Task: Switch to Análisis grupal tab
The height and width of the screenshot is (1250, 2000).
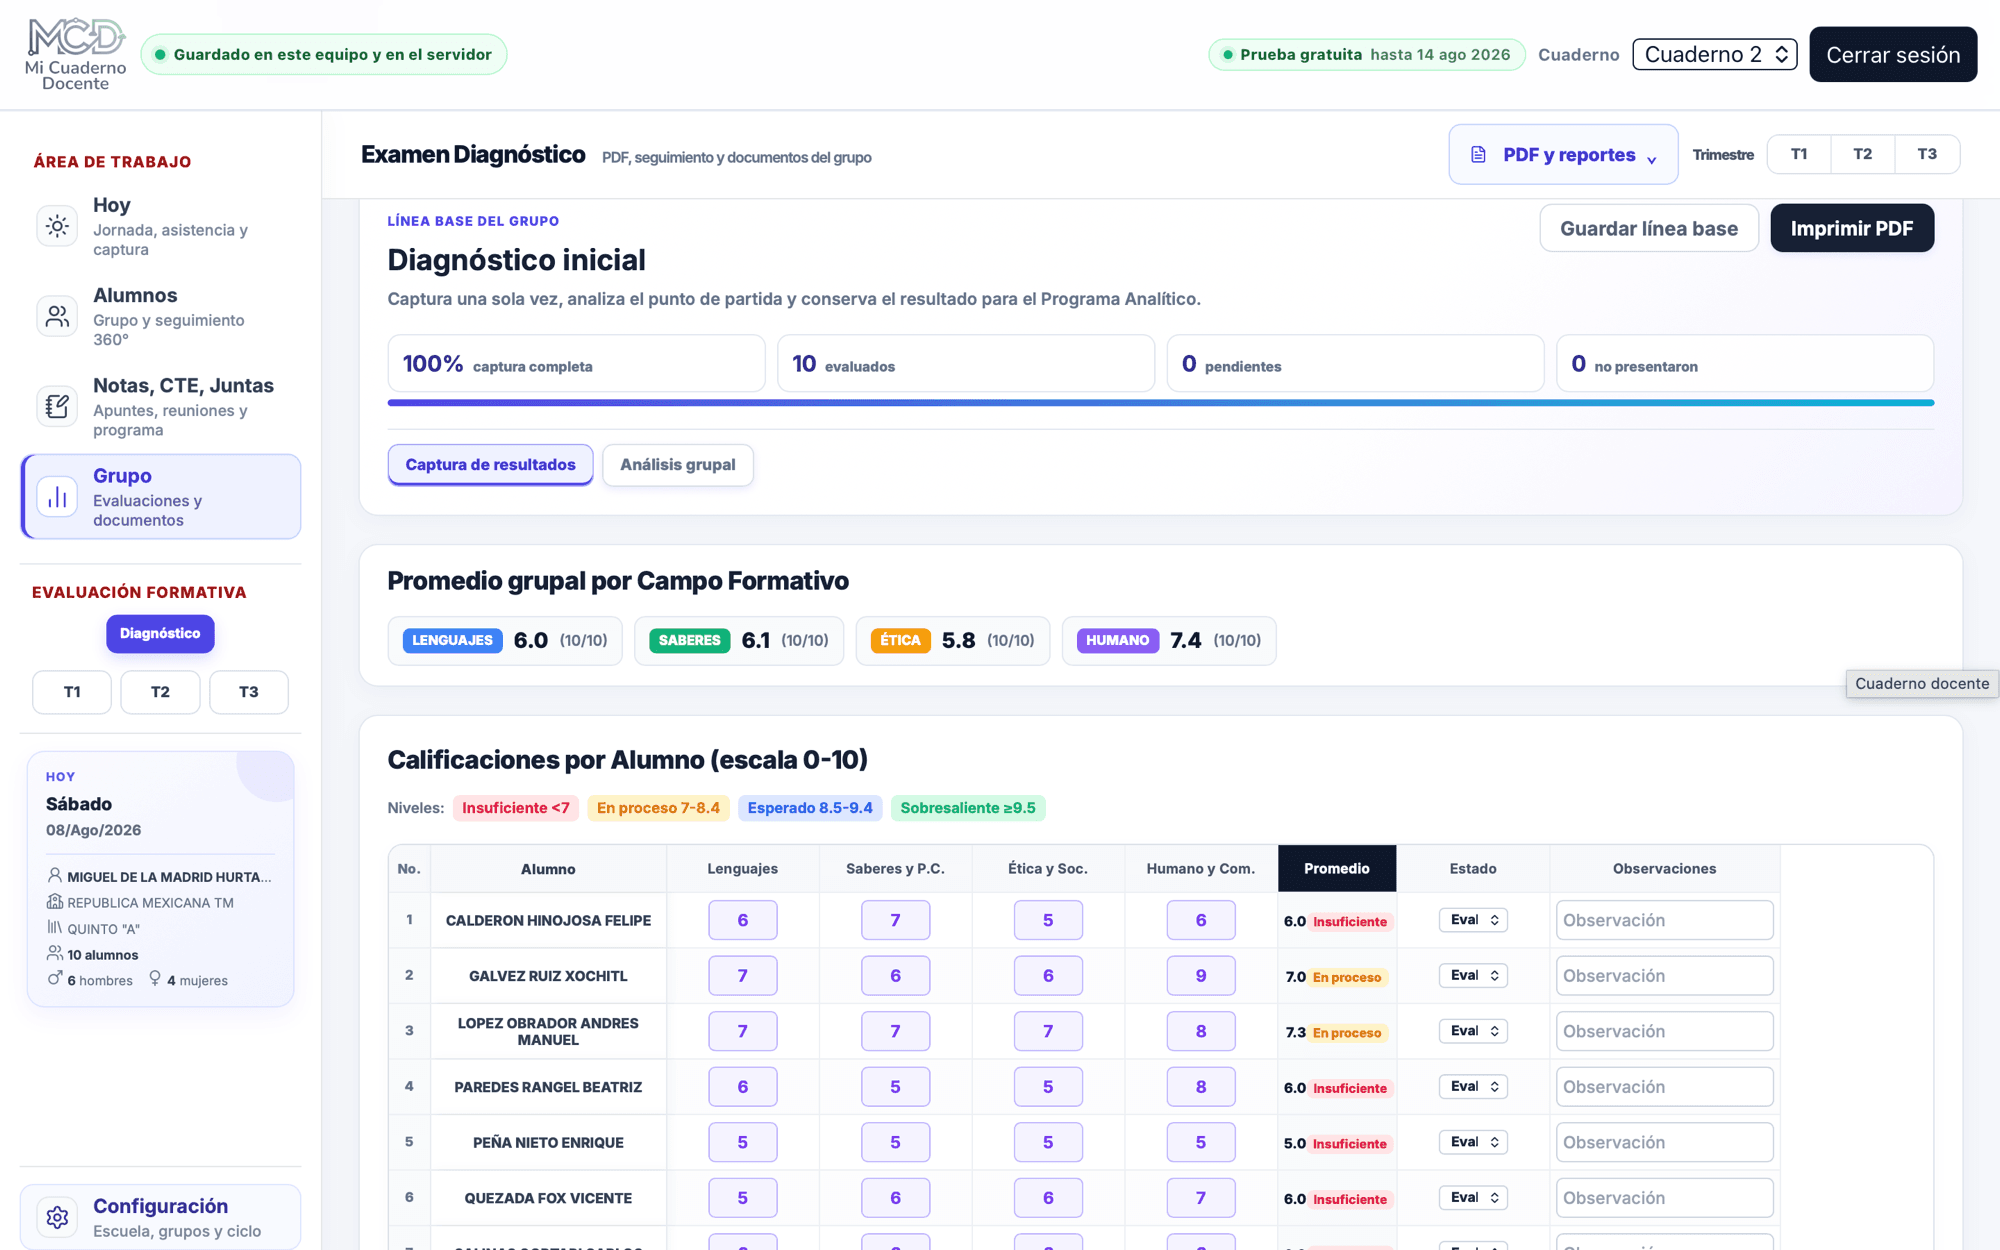Action: tap(678, 465)
